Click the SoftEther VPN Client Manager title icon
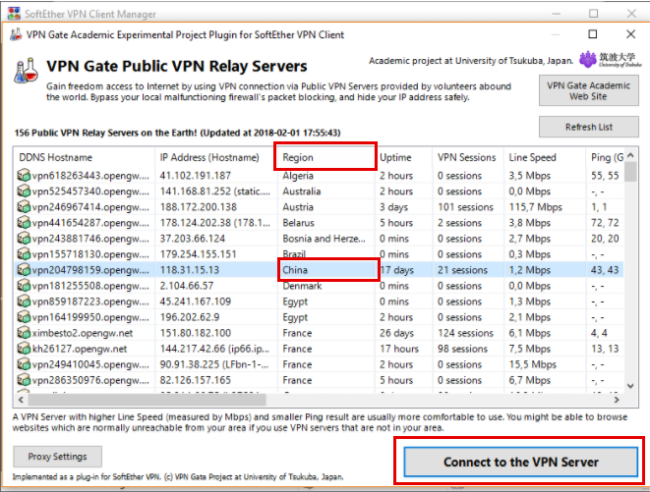 tap(14, 13)
